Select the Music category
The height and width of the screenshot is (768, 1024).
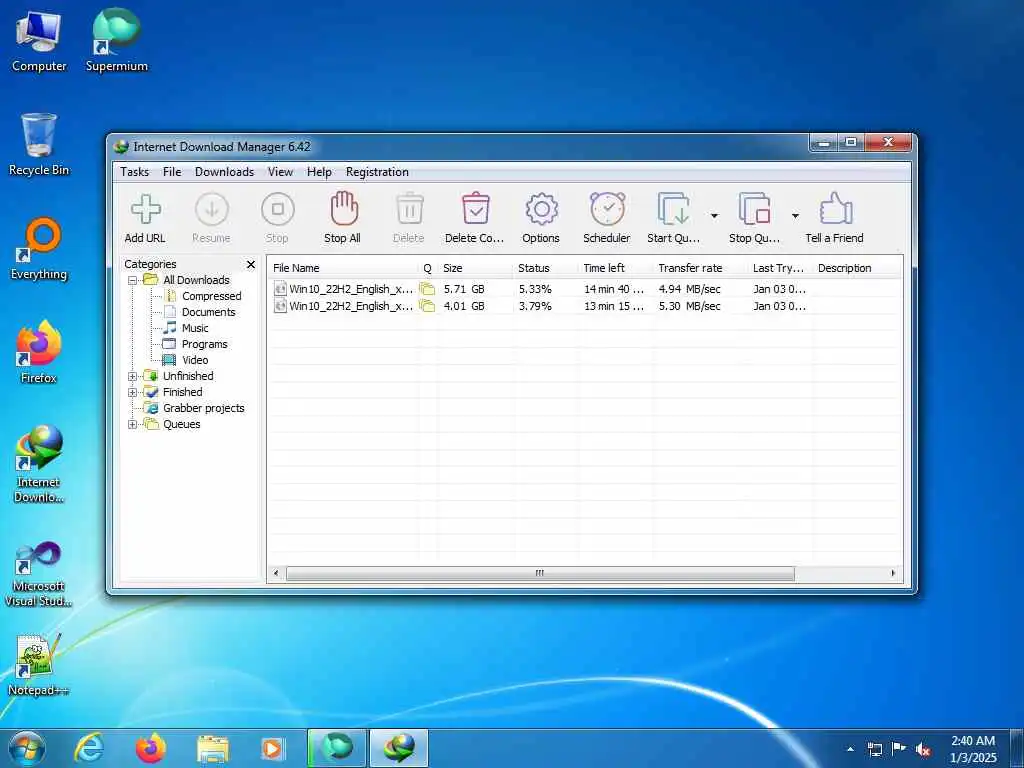click(x=195, y=328)
